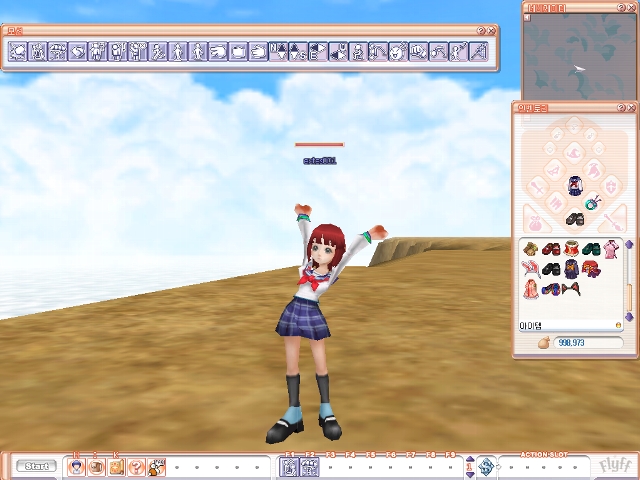Click the equipped teal ring slot
The height and width of the screenshot is (480, 640).
593,202
